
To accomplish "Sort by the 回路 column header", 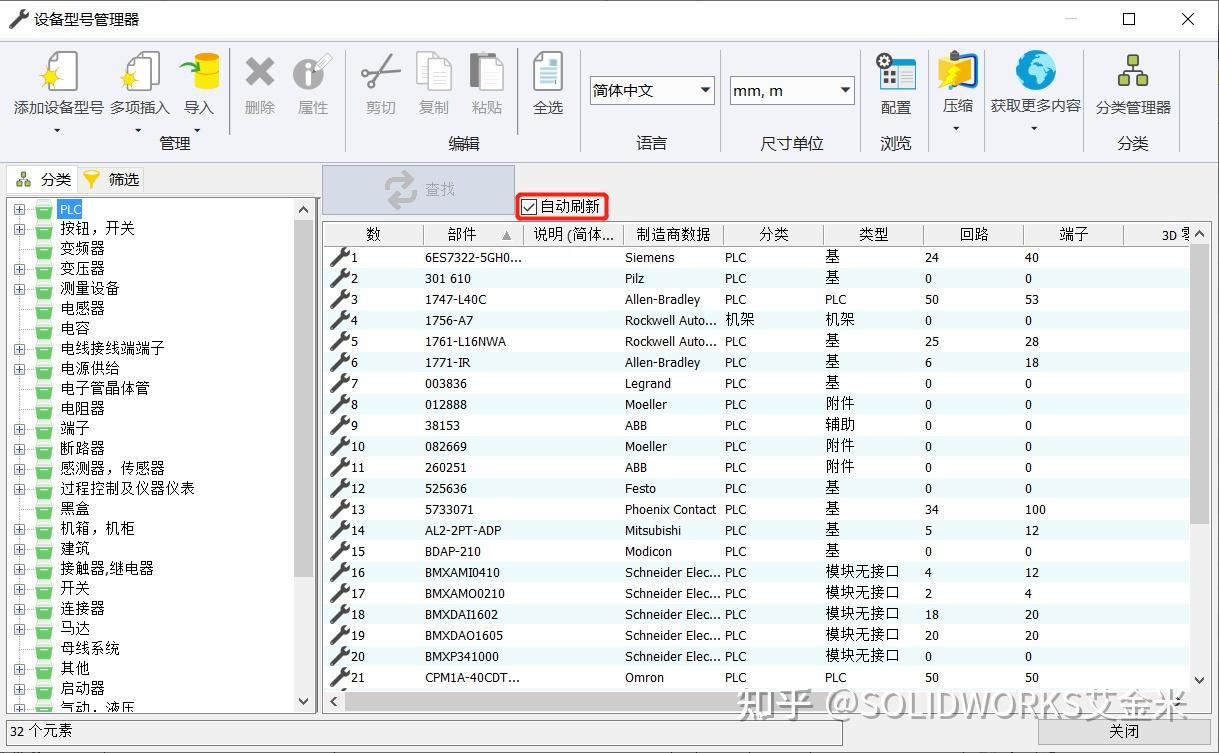I will point(973,234).
